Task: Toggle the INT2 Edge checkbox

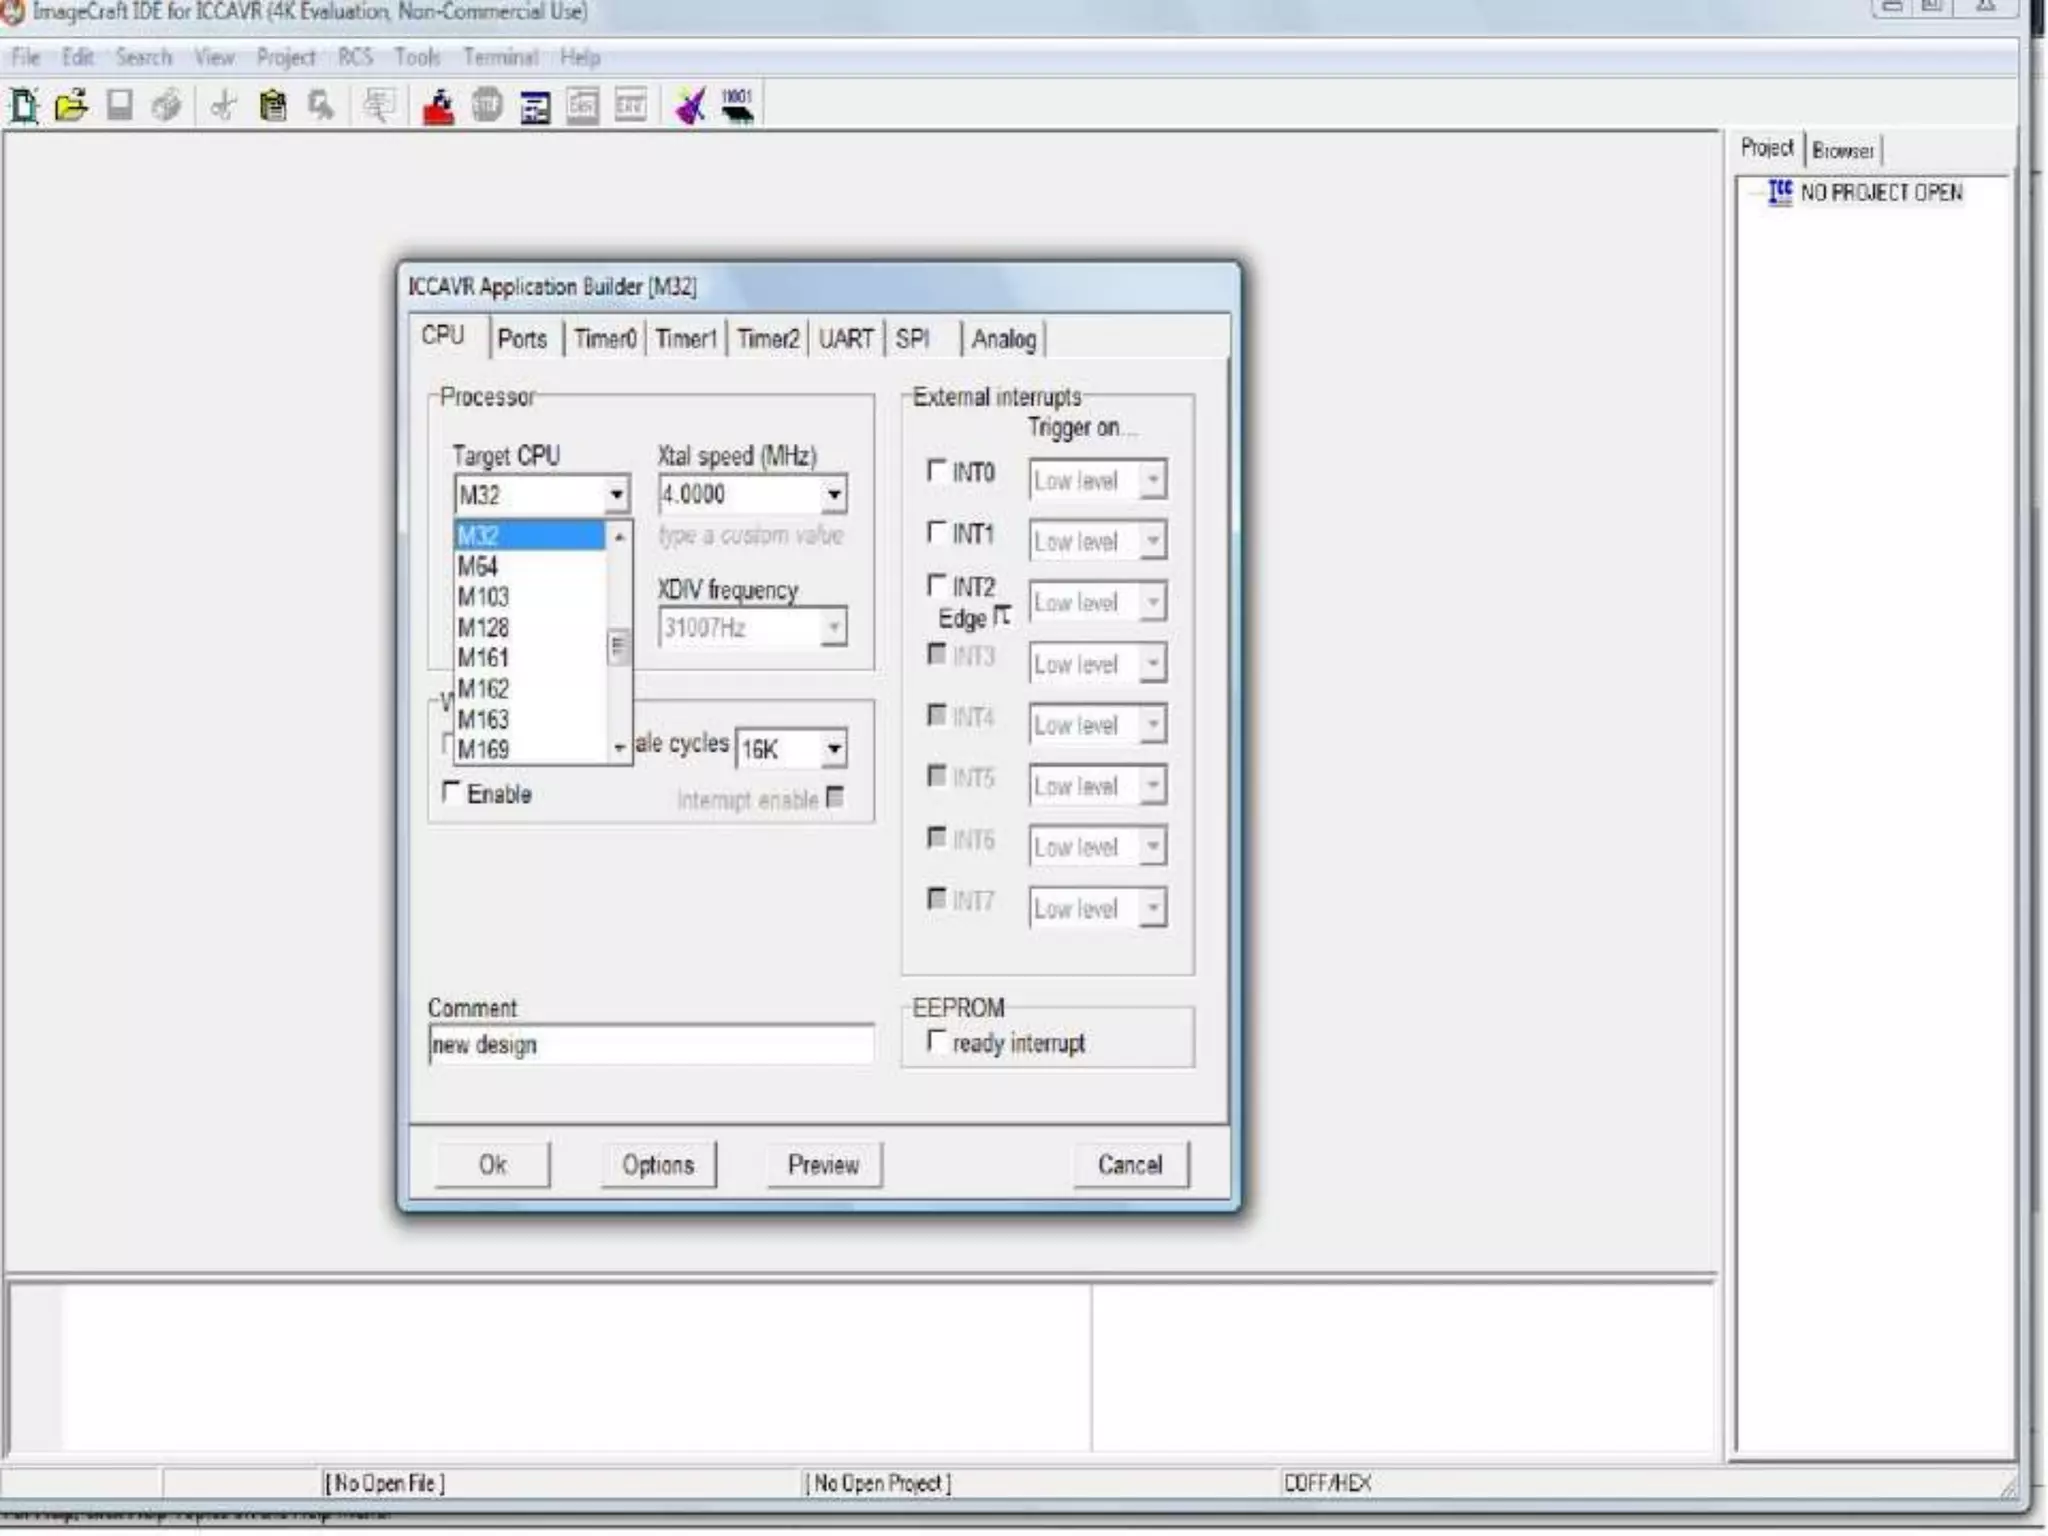Action: tap(1002, 616)
